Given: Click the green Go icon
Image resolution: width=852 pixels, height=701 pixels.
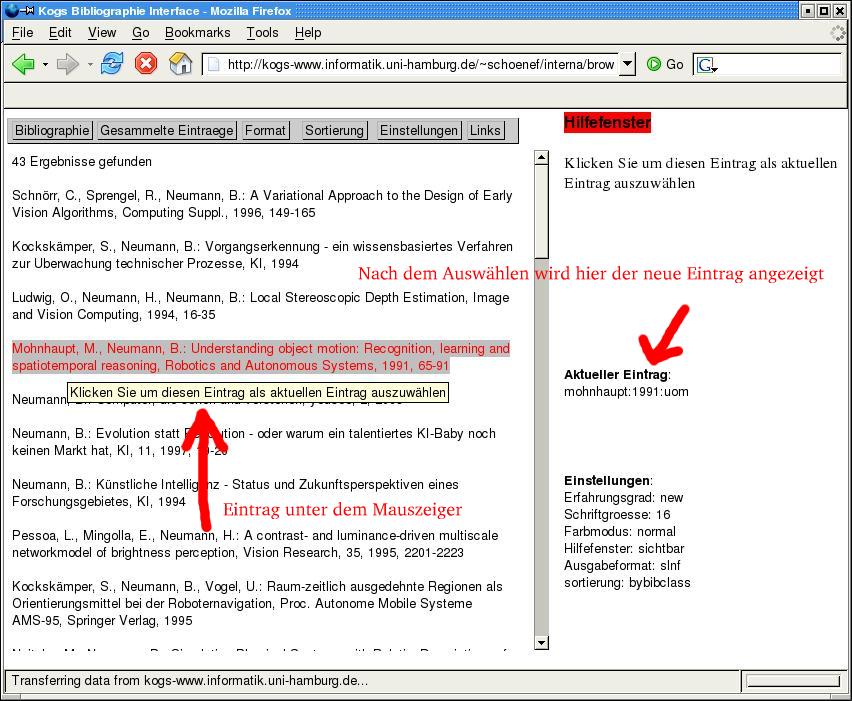Looking at the screenshot, I should click(x=654, y=64).
